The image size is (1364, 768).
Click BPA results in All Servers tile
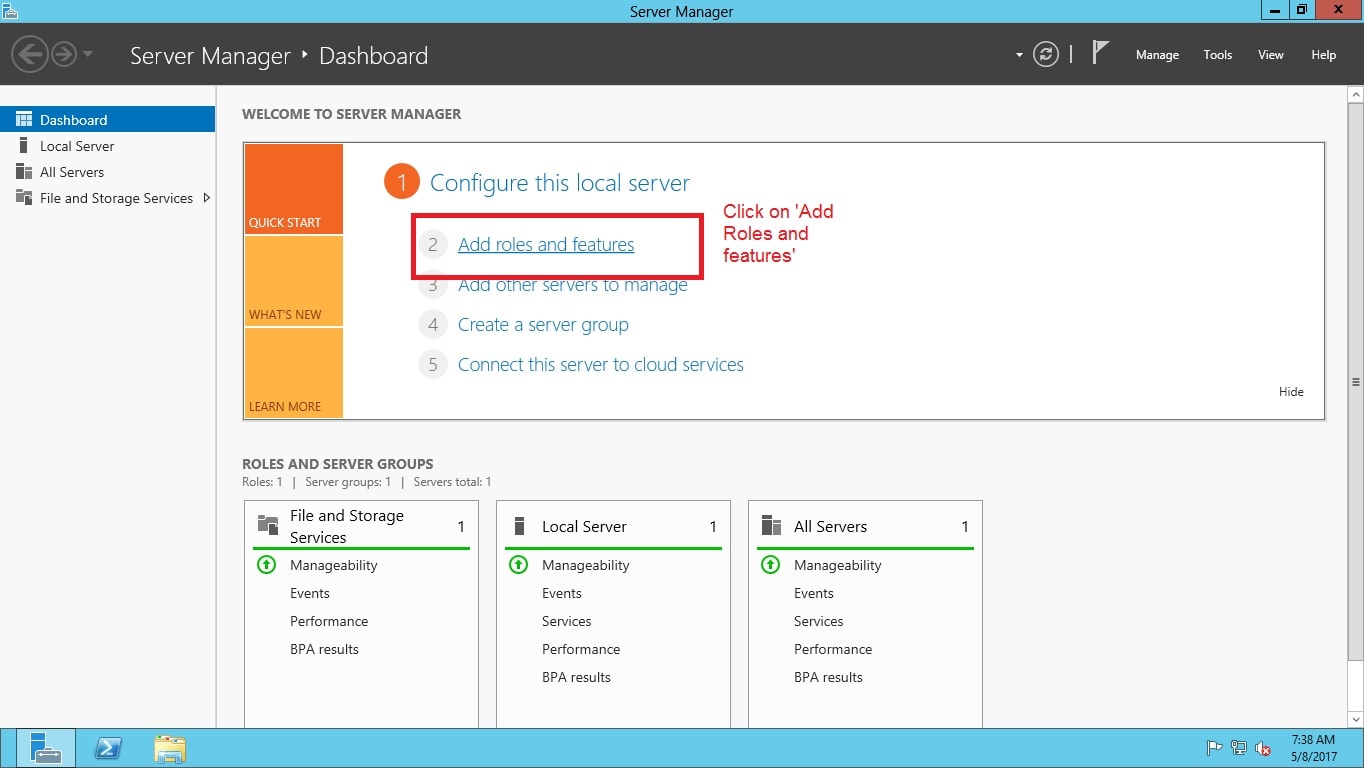click(828, 677)
